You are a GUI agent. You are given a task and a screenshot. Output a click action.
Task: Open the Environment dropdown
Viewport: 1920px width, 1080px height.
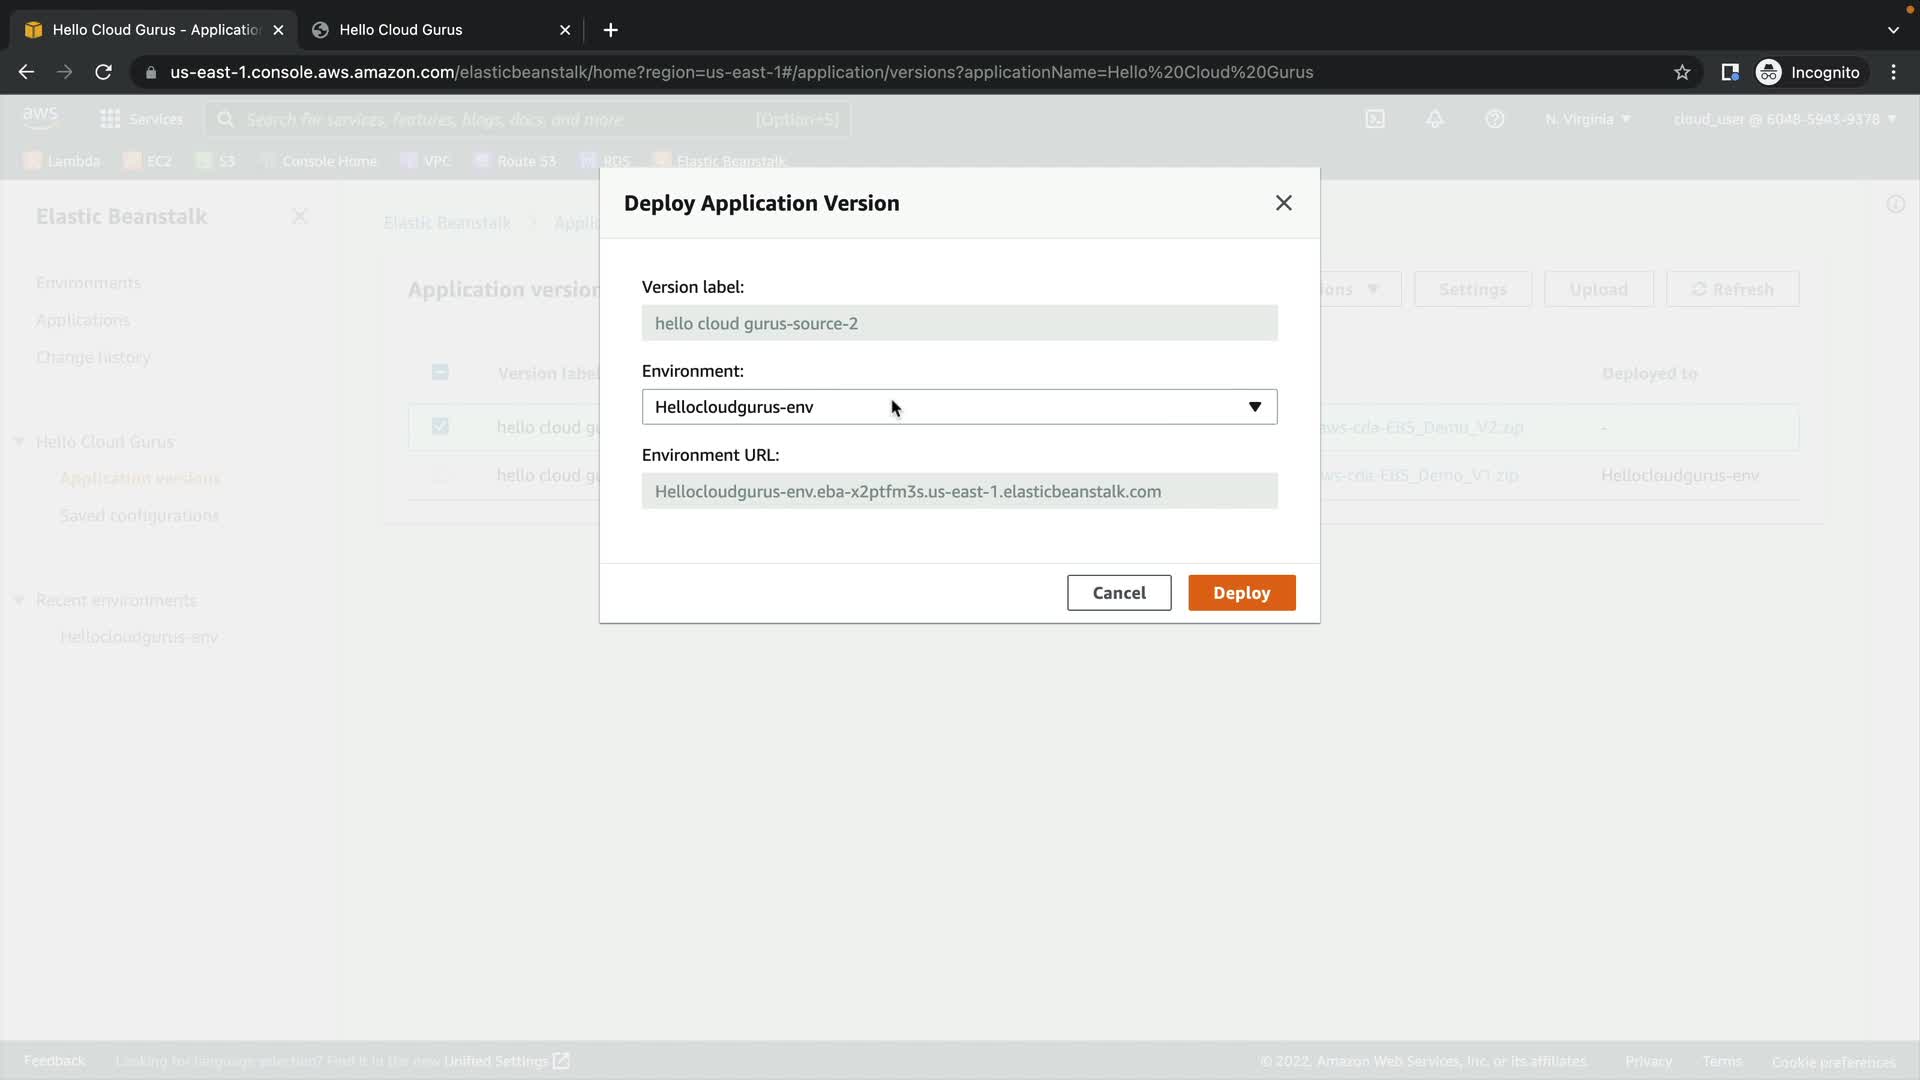[959, 407]
